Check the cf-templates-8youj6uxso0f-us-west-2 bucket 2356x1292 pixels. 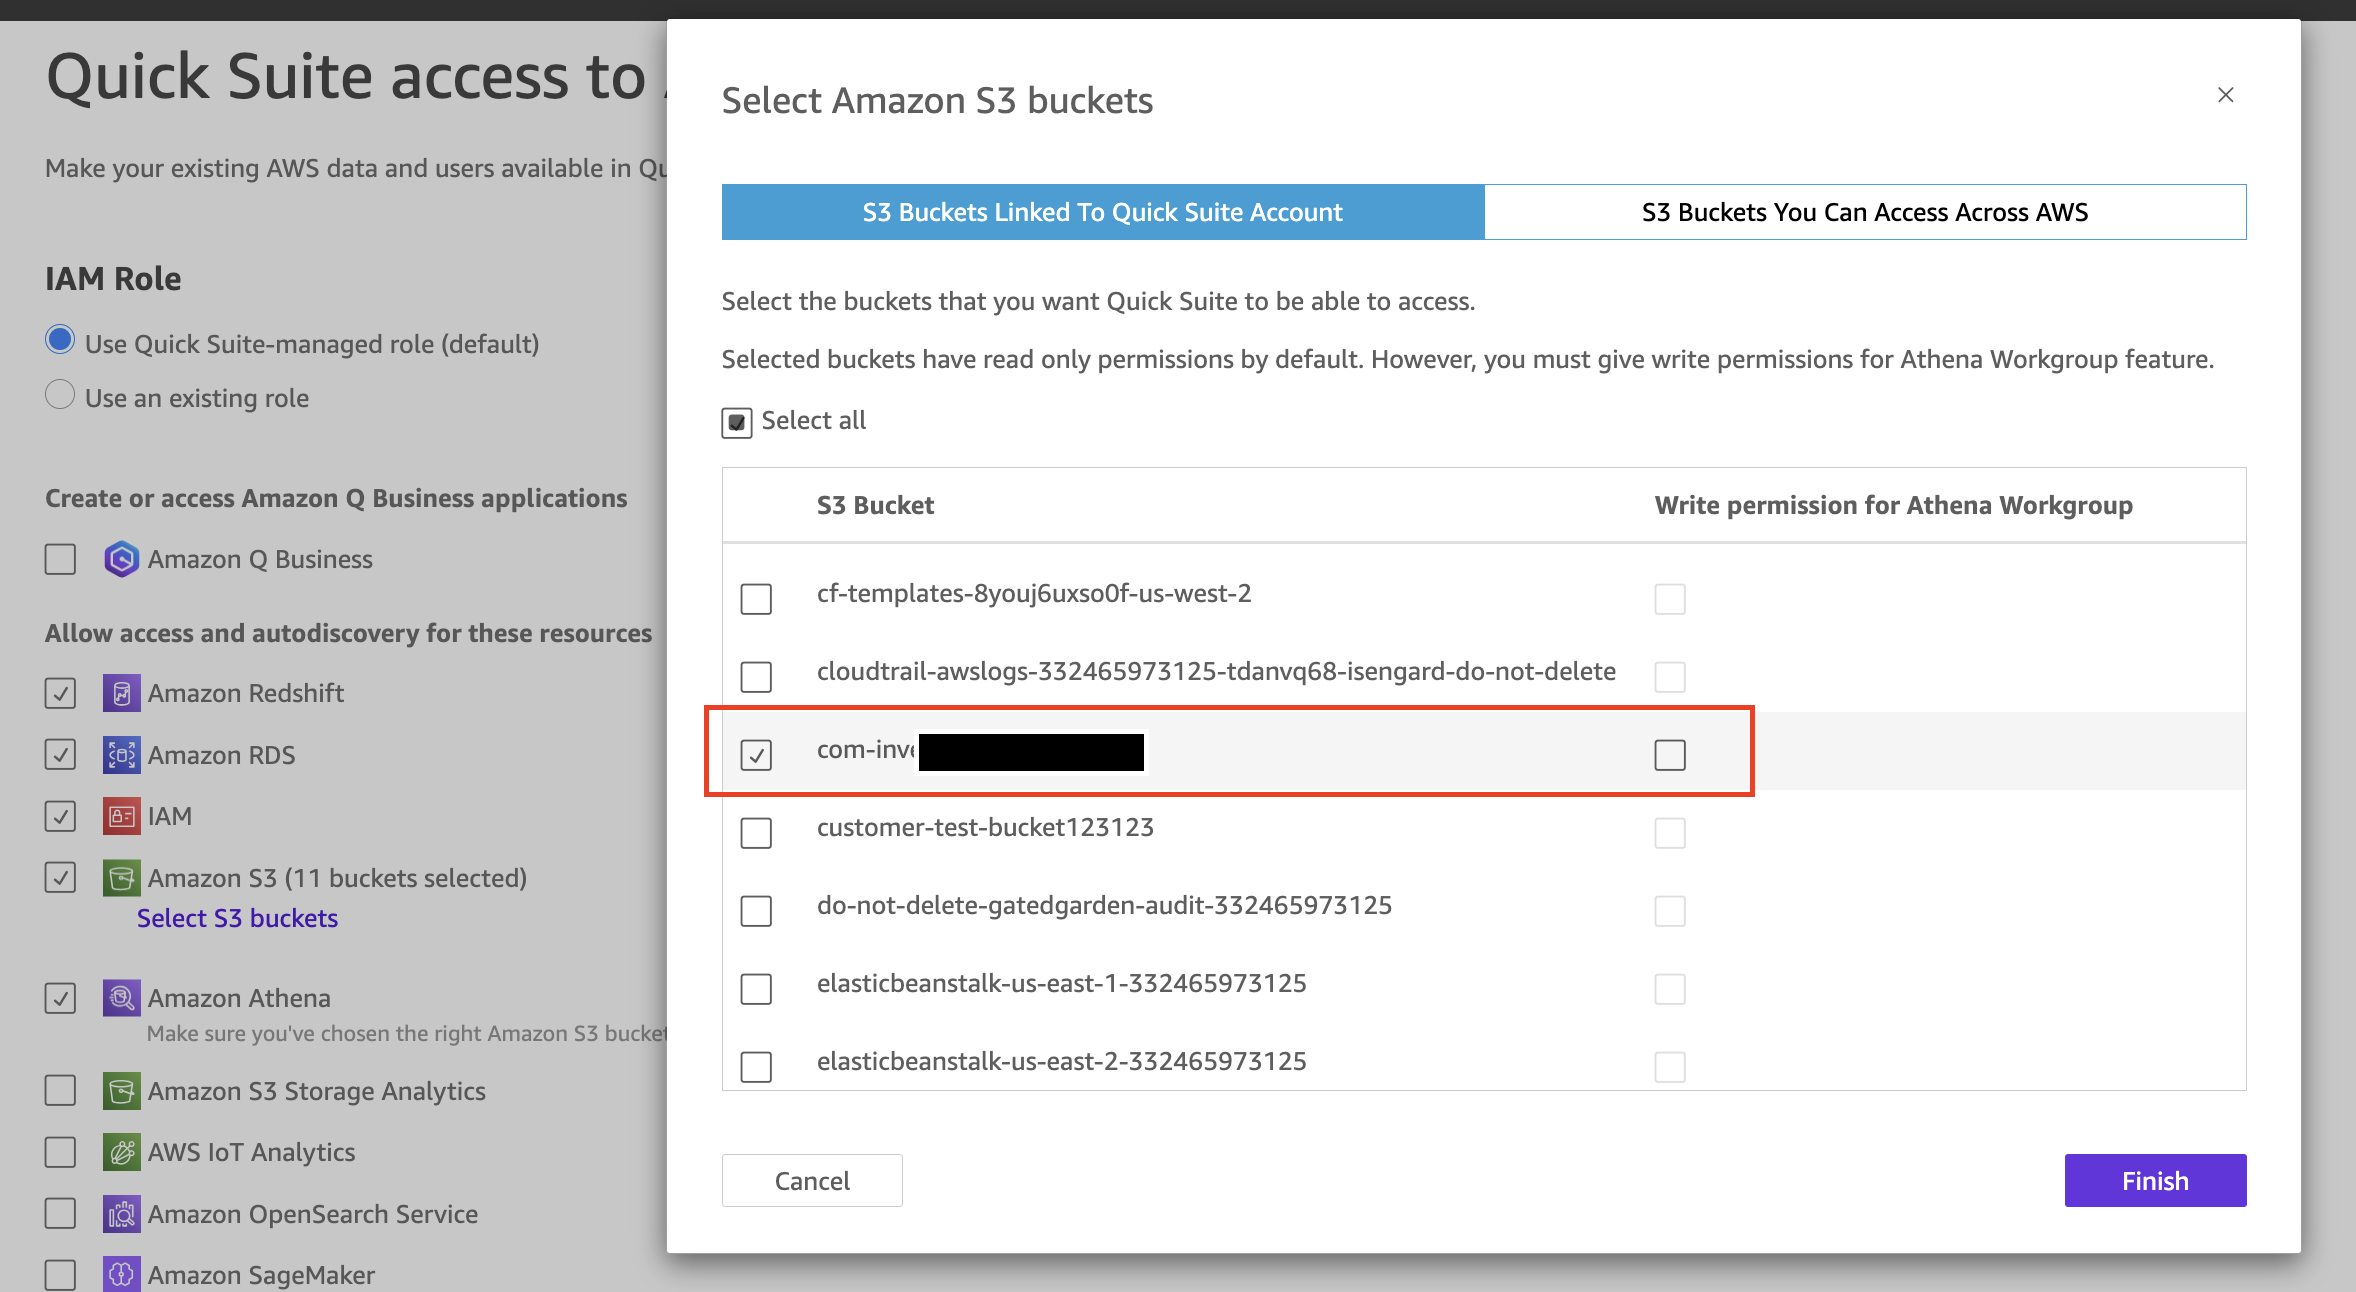757,599
